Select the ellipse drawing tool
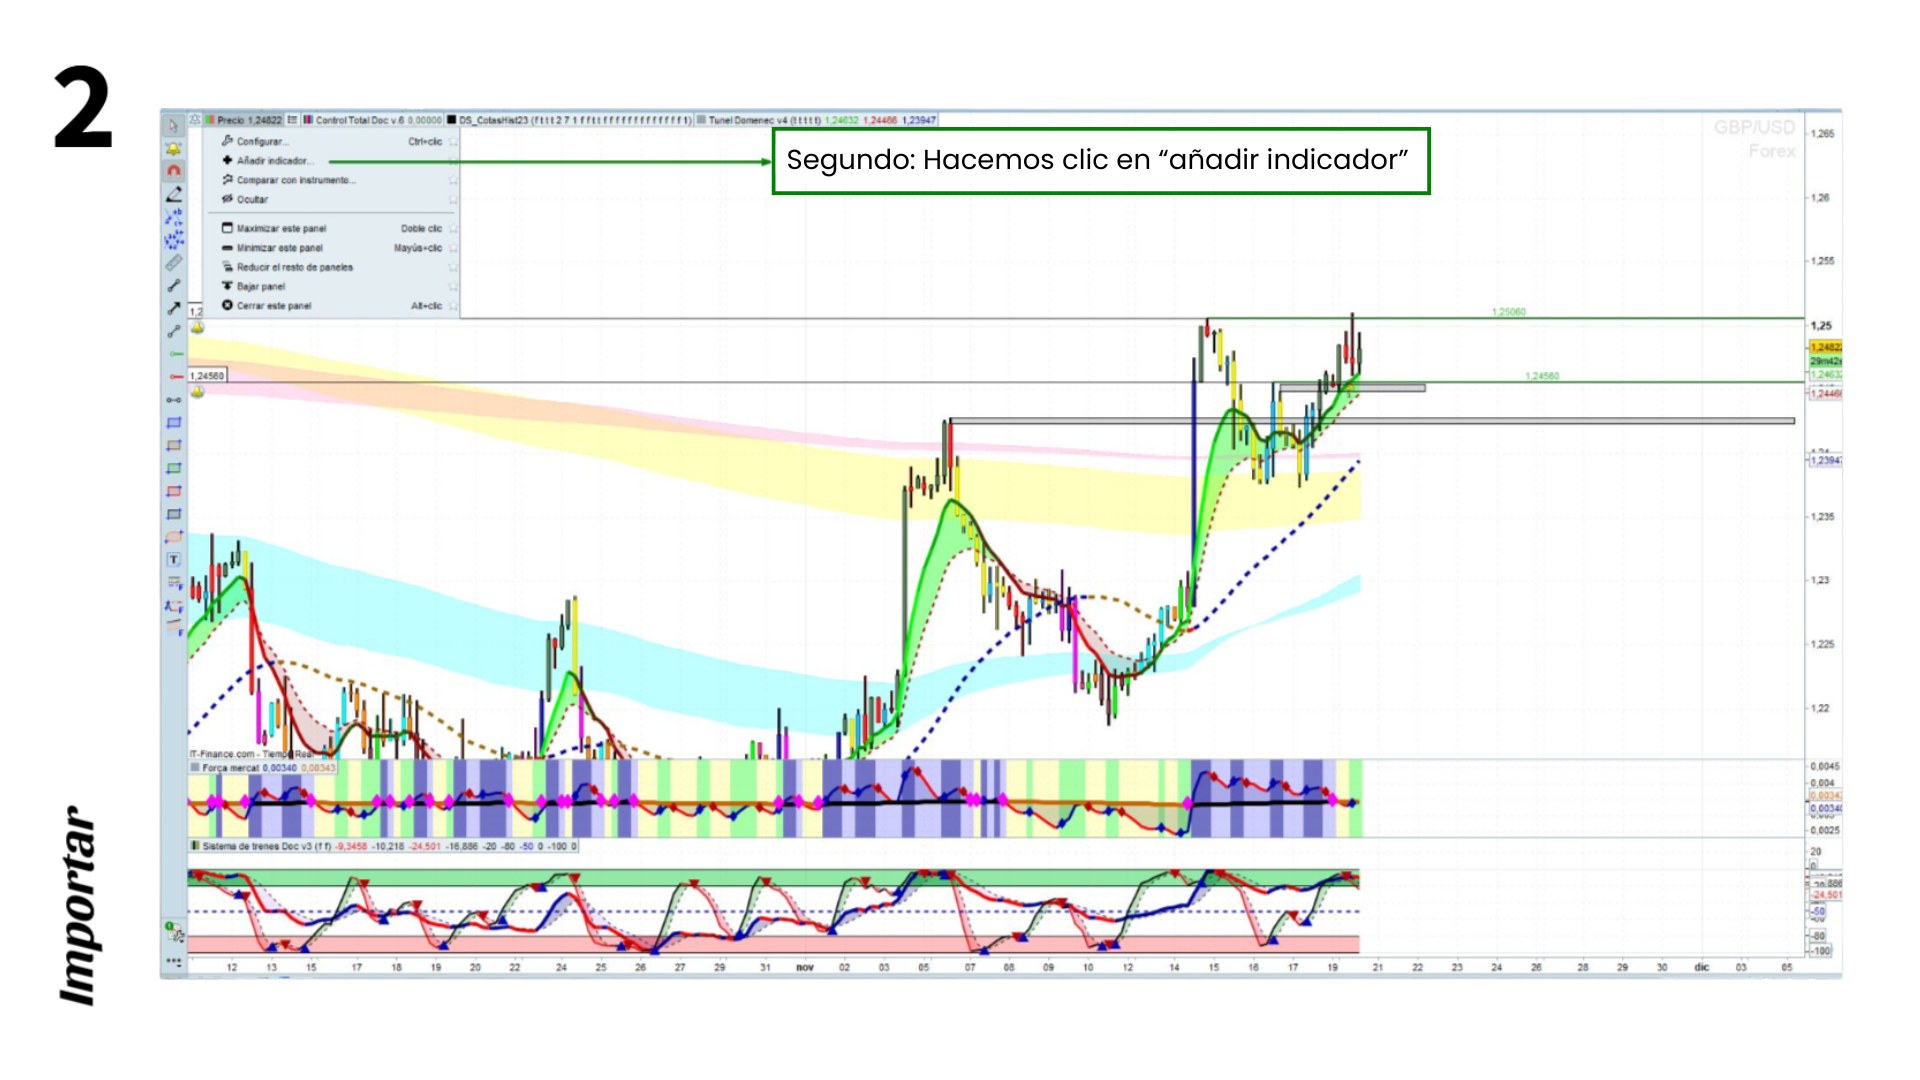Image resolution: width=1920 pixels, height=1080 pixels. point(173,537)
